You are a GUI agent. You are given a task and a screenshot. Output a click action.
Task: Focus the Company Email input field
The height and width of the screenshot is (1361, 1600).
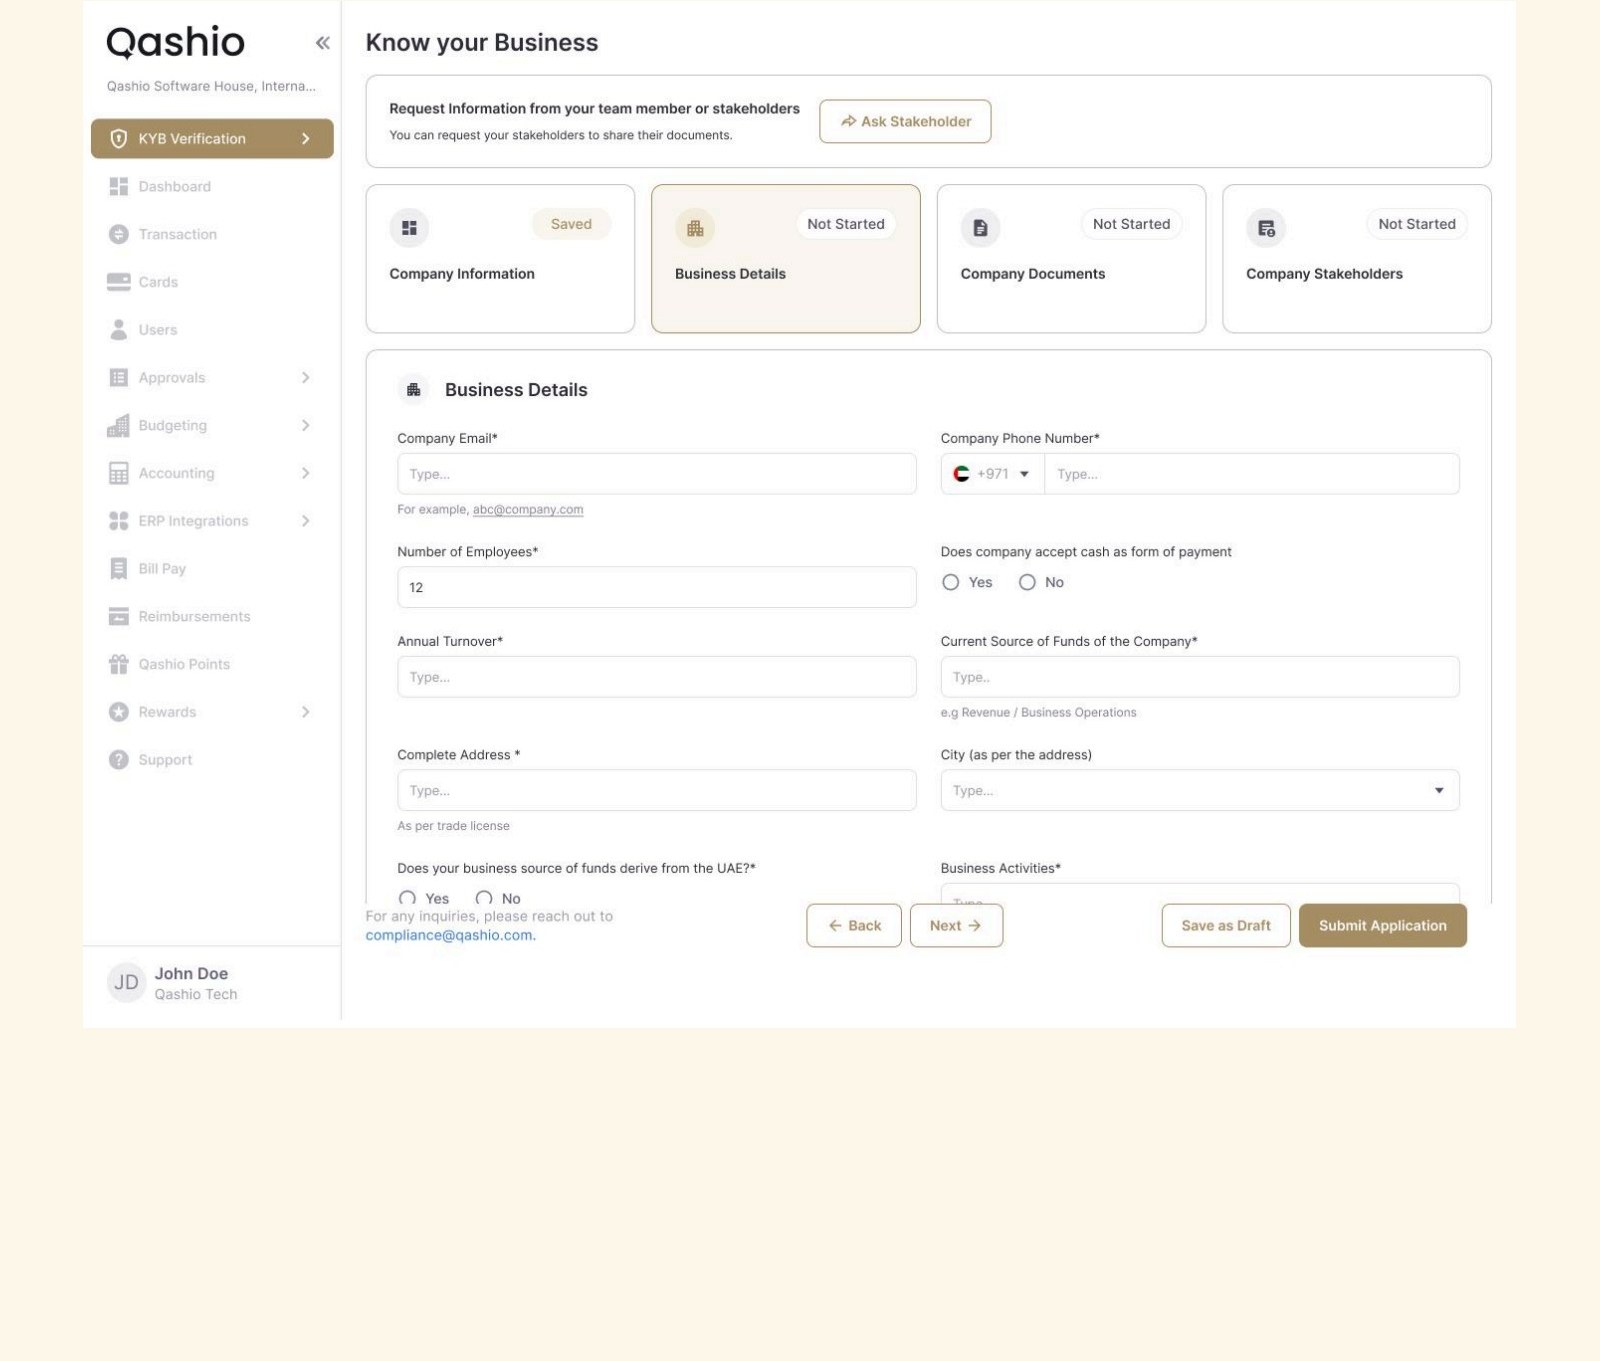pyautogui.click(x=656, y=474)
